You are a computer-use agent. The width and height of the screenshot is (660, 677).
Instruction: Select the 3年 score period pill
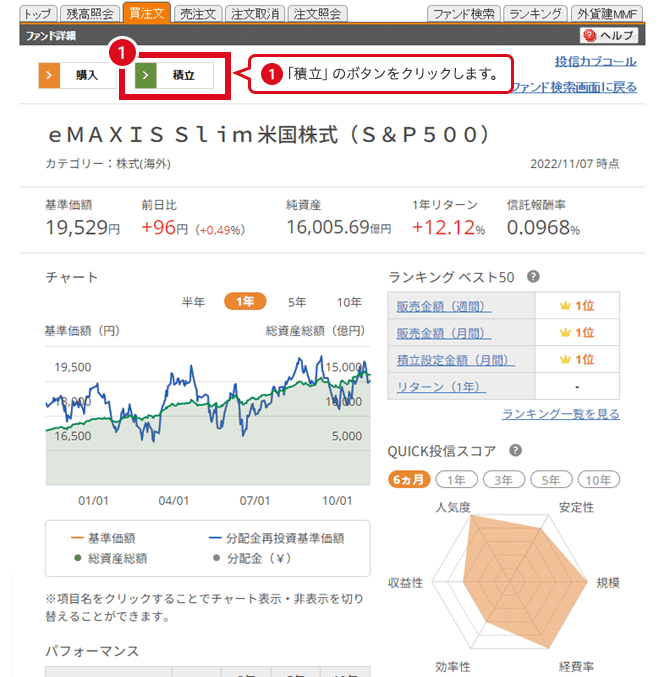(504, 479)
